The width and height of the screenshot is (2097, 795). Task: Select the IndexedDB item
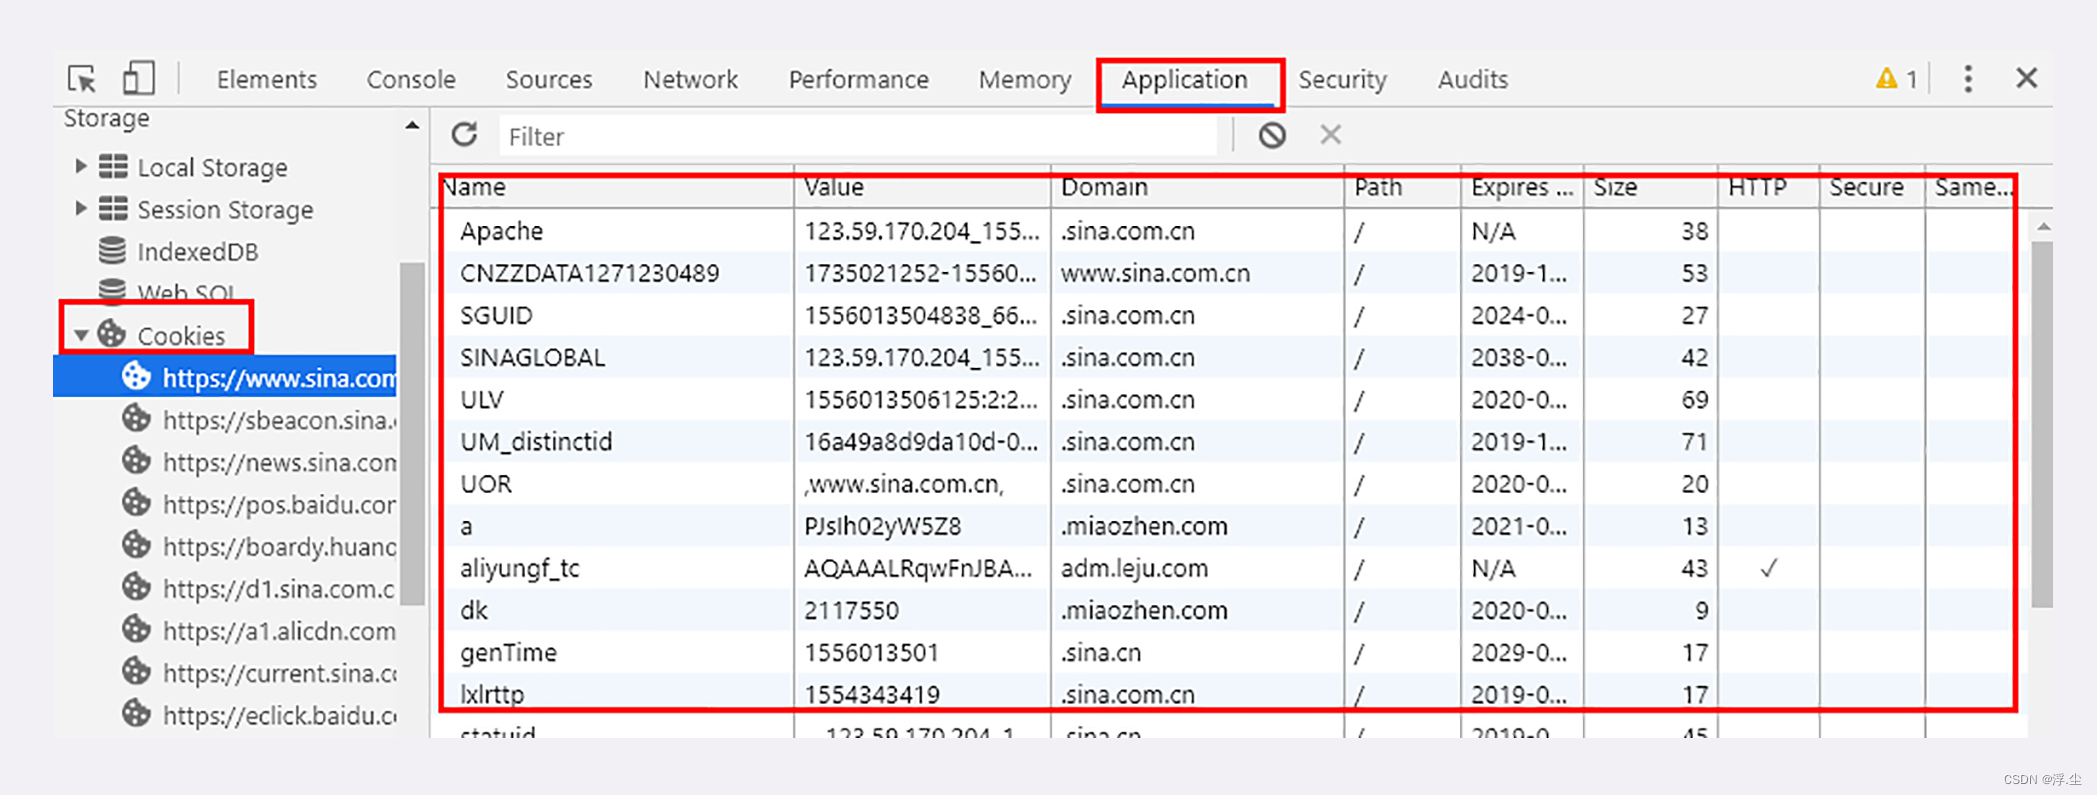[198, 252]
